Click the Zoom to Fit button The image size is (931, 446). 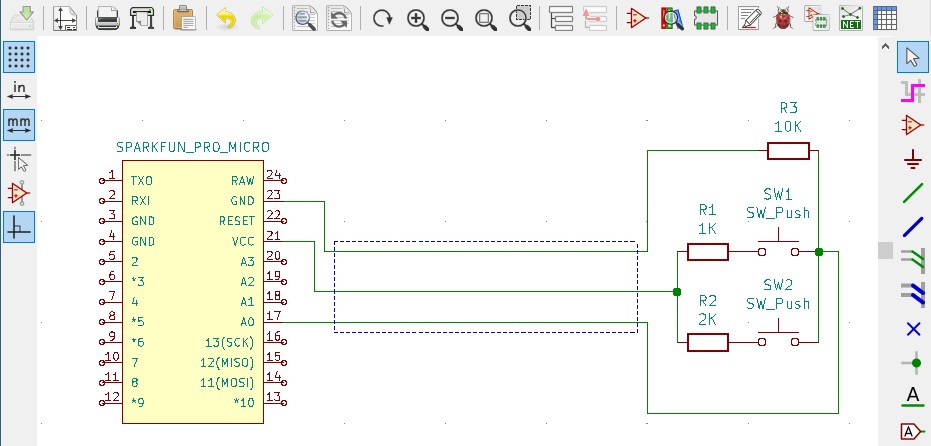486,18
